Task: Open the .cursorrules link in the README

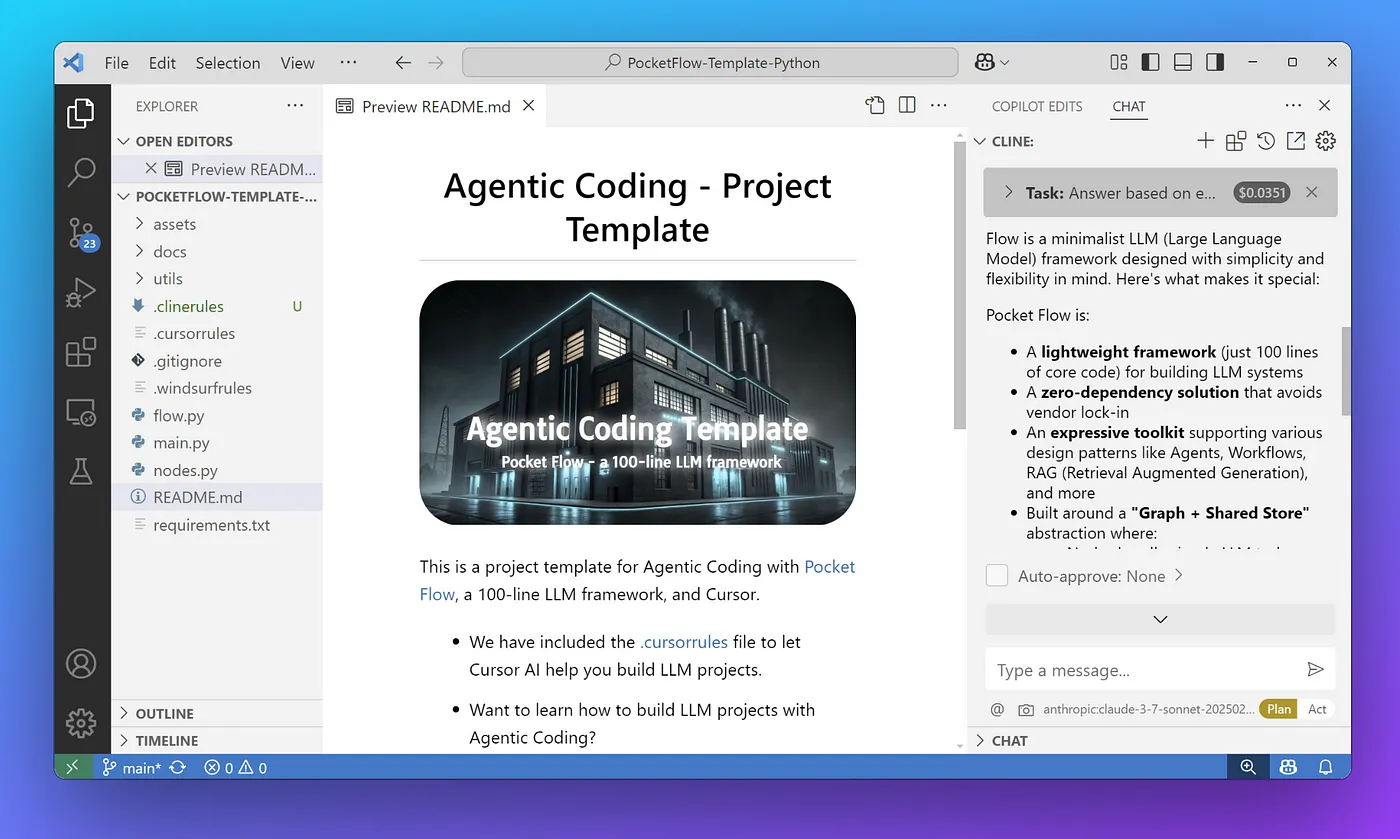Action: click(x=684, y=642)
